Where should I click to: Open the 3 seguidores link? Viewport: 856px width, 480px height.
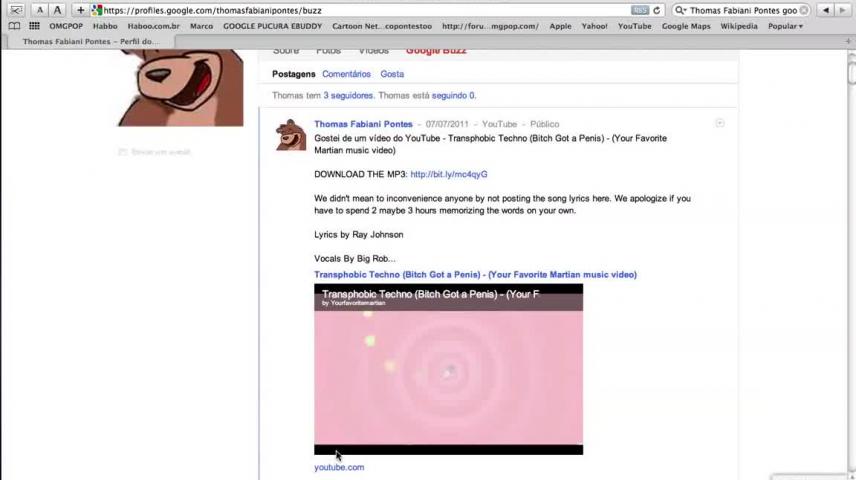[348, 96]
